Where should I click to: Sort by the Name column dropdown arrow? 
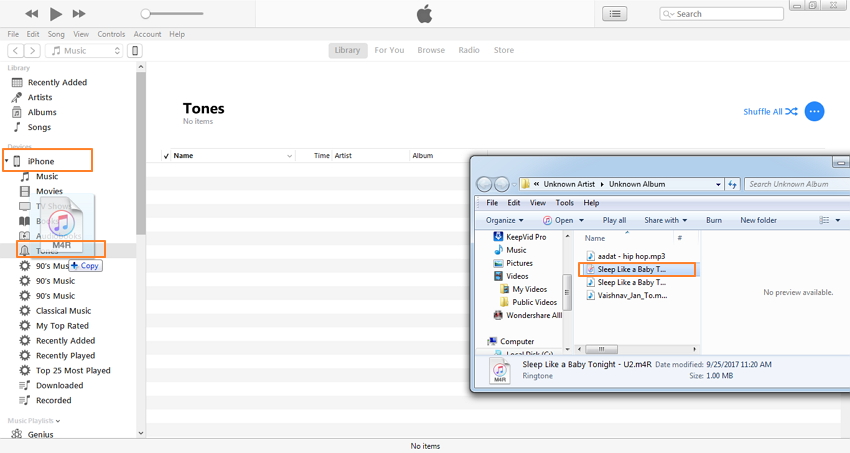pos(289,156)
